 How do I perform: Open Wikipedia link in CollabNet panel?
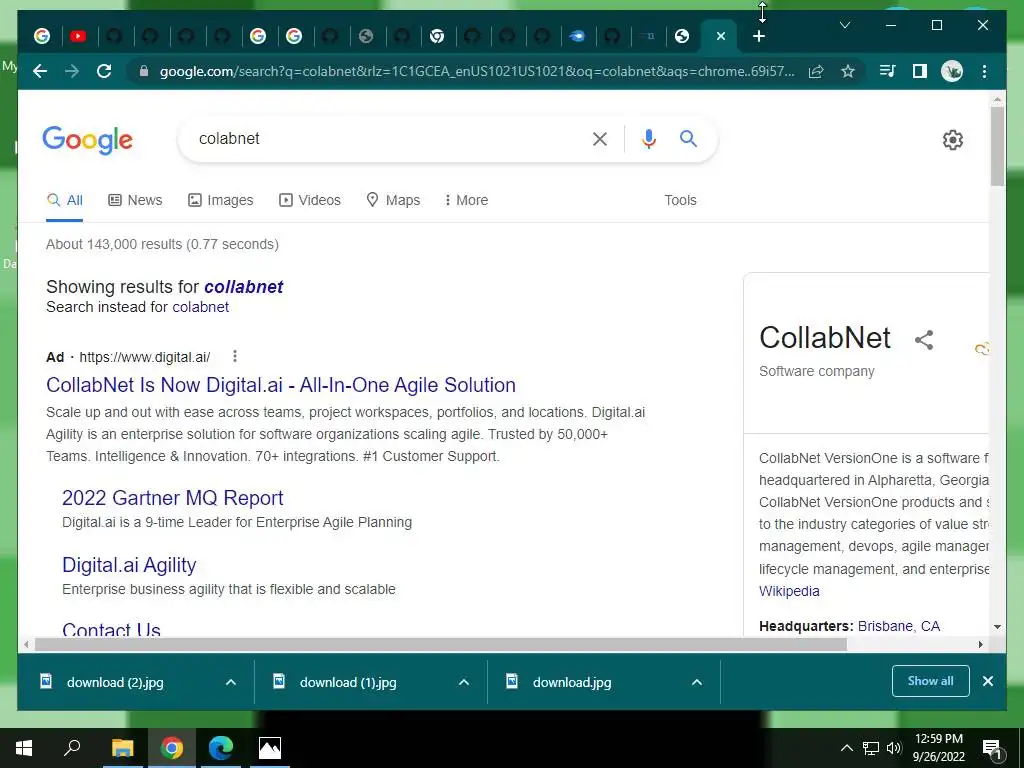click(789, 591)
